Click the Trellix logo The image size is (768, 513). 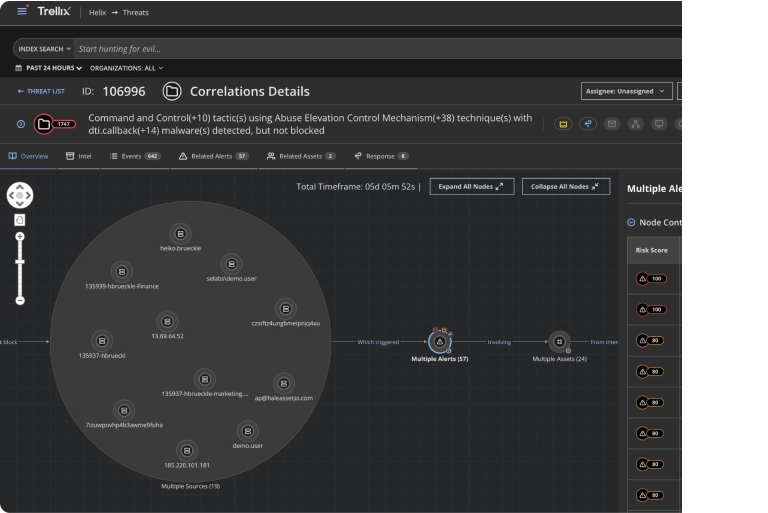tap(54, 11)
